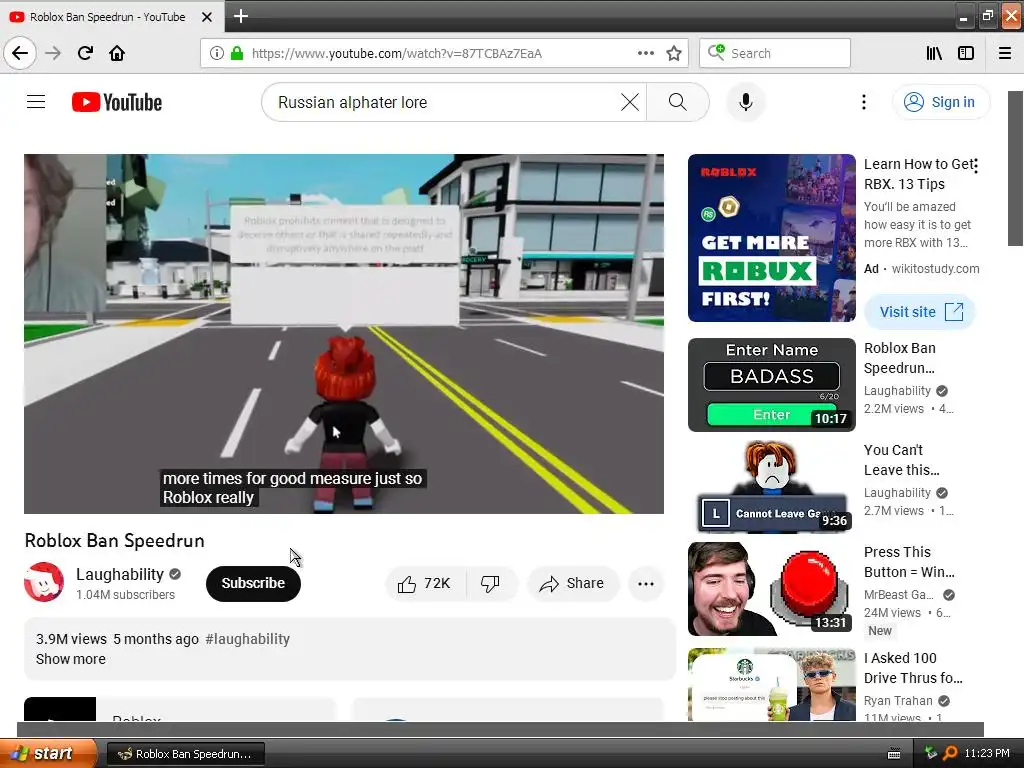Click Visit site on the ad
Image resolution: width=1024 pixels, height=768 pixels.
[920, 312]
